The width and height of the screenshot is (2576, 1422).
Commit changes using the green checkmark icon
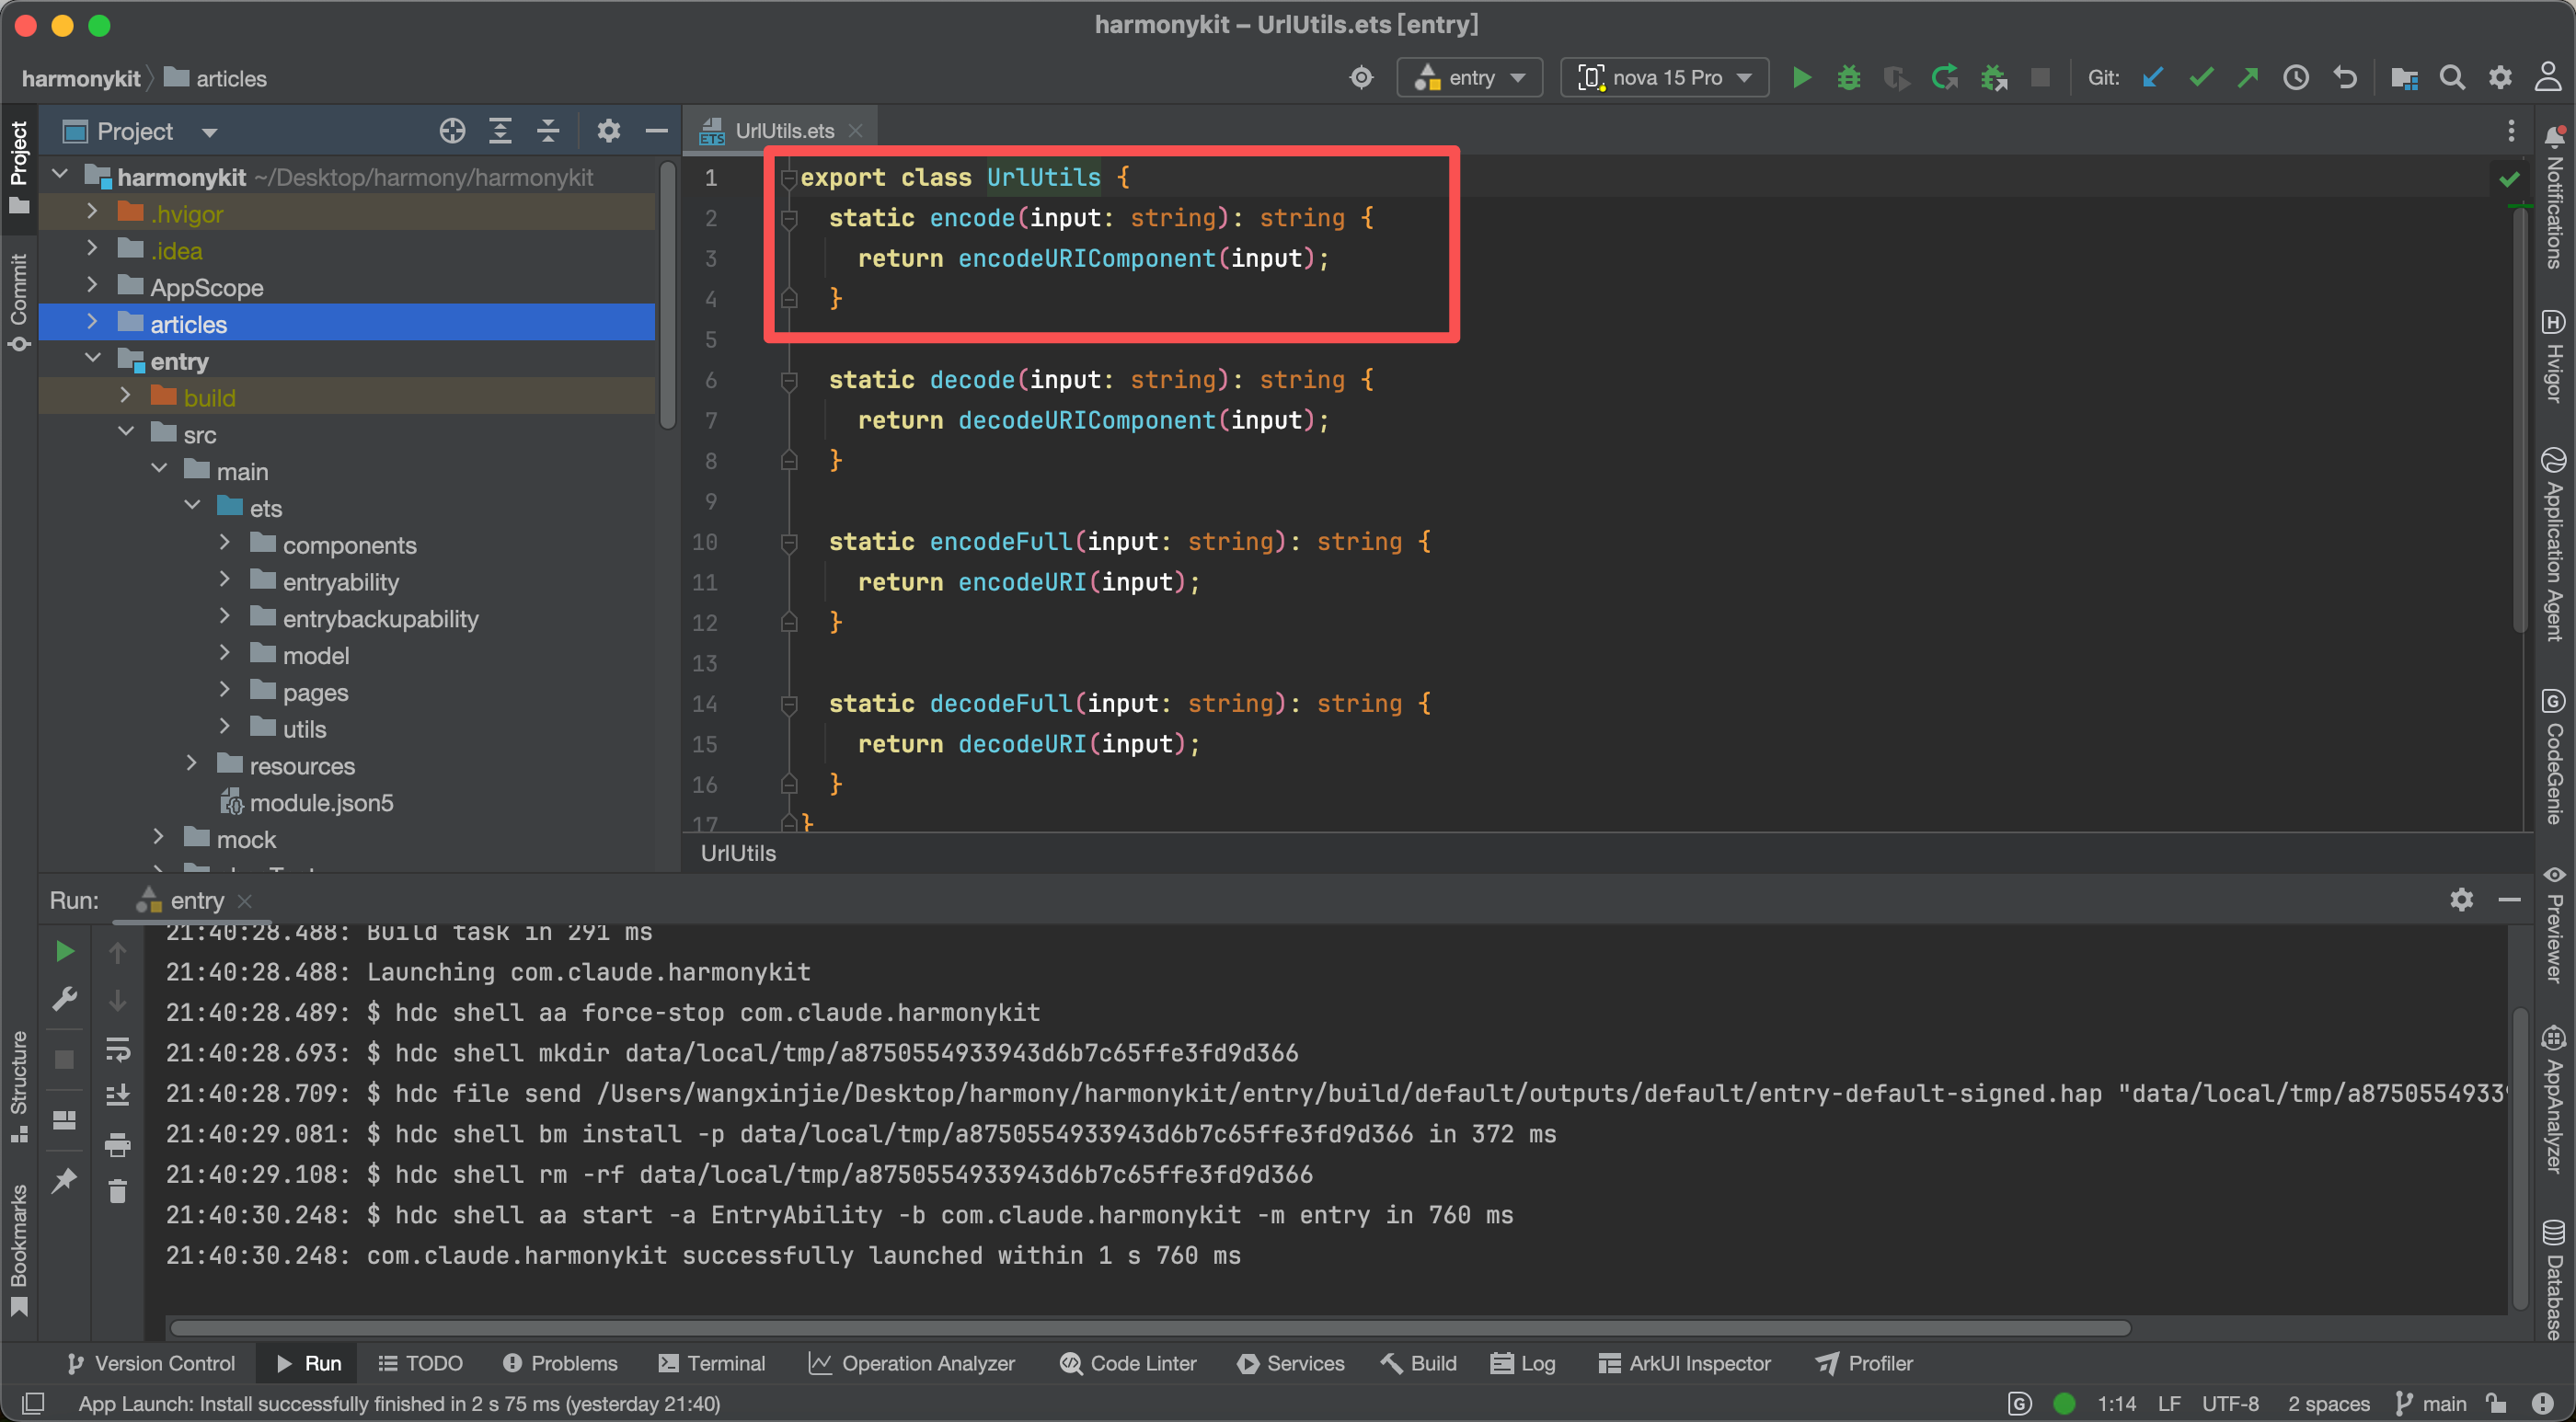click(2200, 77)
